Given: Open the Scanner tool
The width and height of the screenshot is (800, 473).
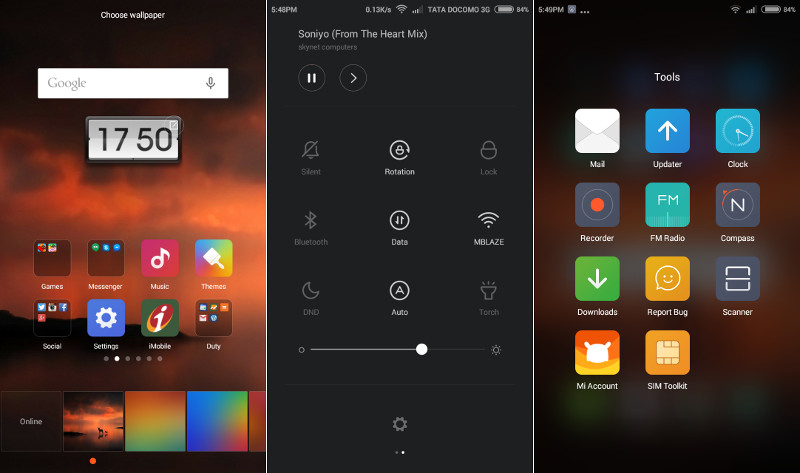Looking at the screenshot, I should 737,279.
